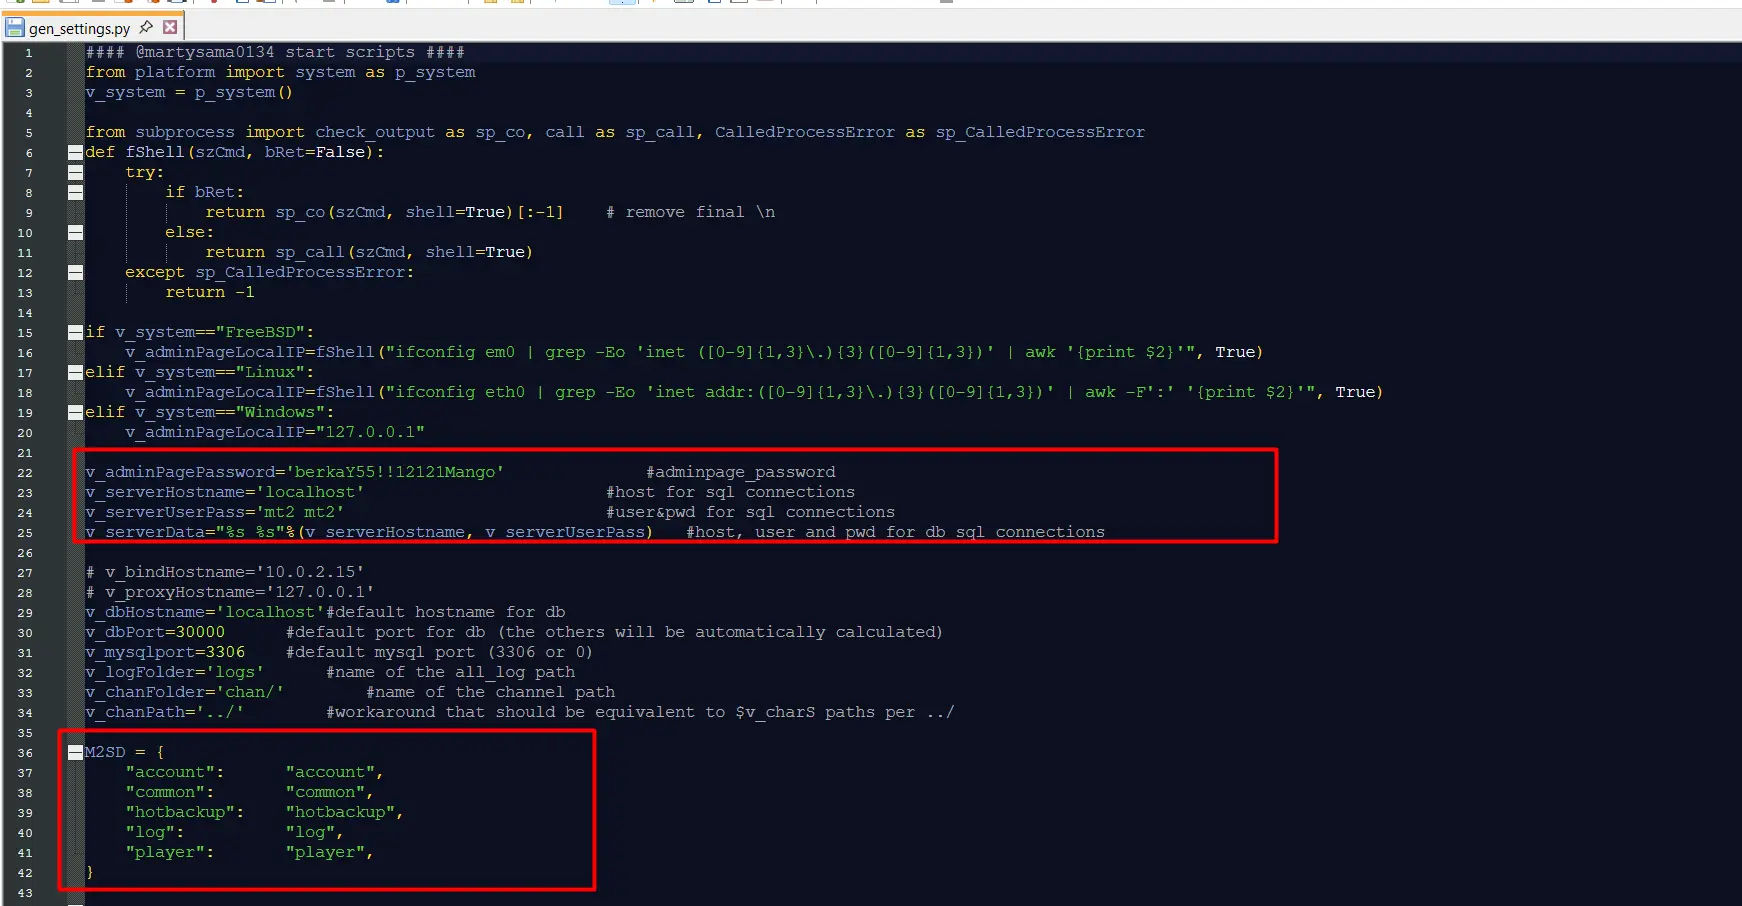Click the v_mysqlport value 3306

coord(225,652)
